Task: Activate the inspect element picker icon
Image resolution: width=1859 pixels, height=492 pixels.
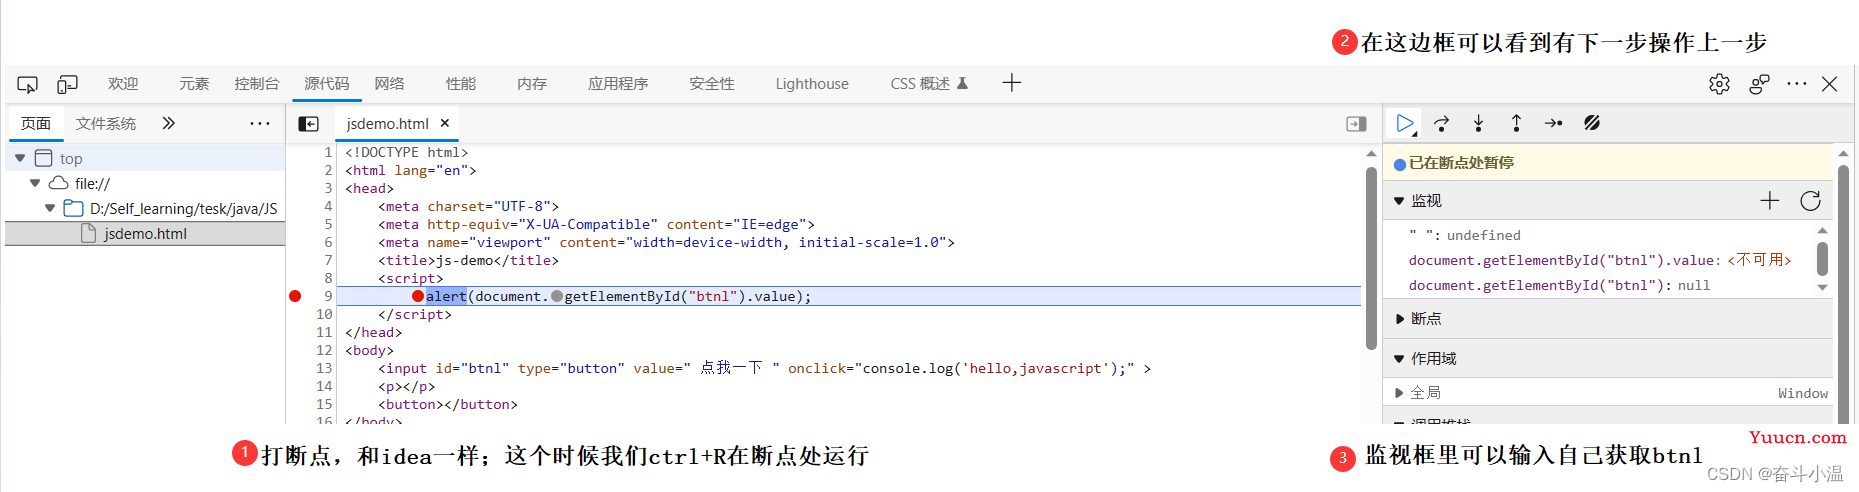Action: click(28, 84)
